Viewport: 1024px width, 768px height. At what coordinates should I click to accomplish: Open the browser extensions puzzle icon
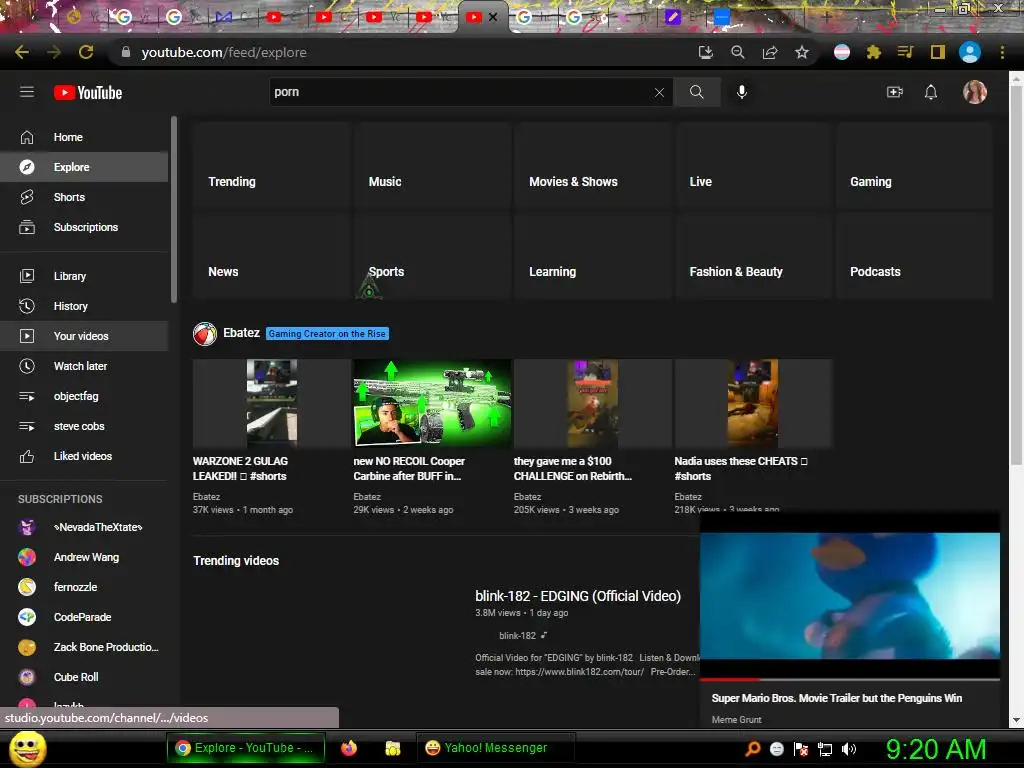(x=874, y=52)
